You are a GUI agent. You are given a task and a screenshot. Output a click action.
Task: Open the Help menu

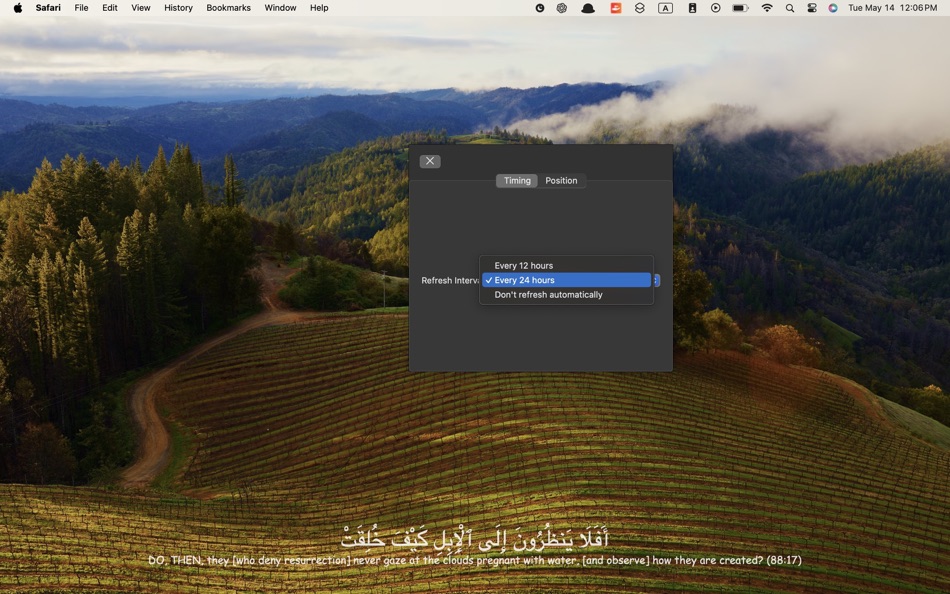coord(319,8)
